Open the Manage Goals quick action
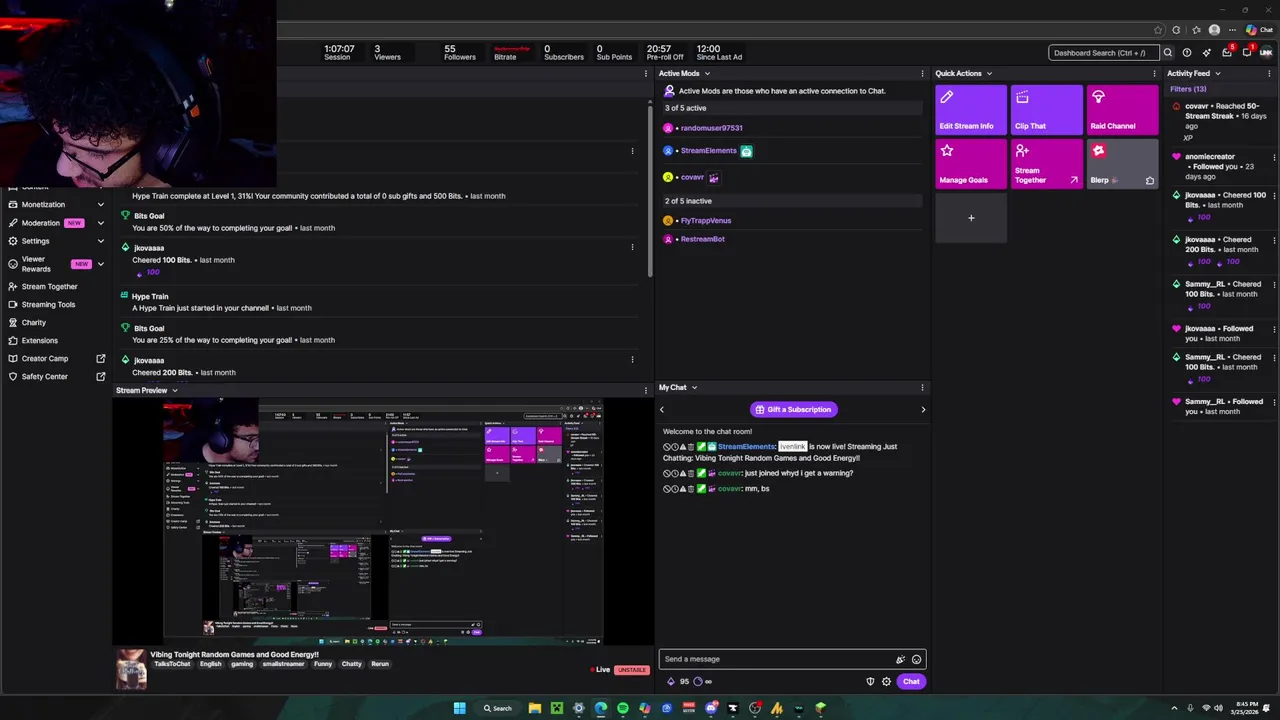 click(x=971, y=164)
